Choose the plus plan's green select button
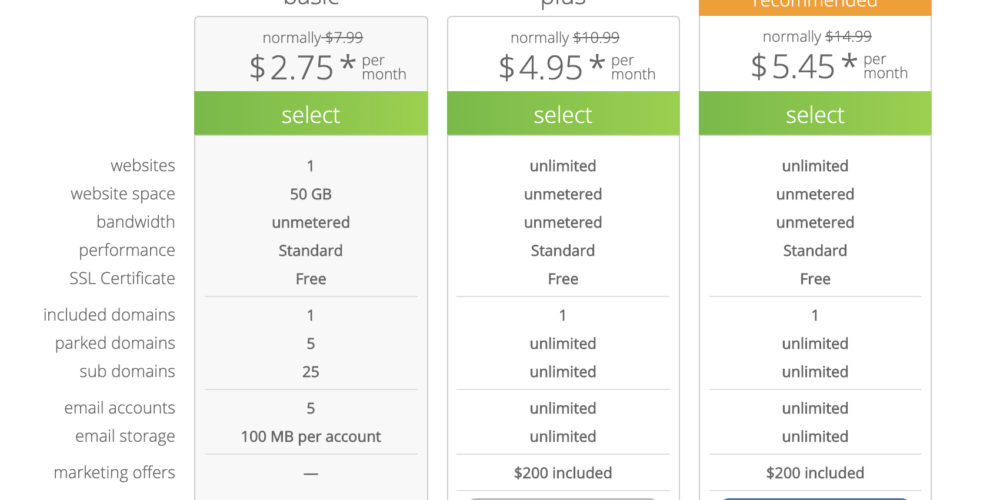Image resolution: width=1000 pixels, height=500 pixels. pos(563,115)
